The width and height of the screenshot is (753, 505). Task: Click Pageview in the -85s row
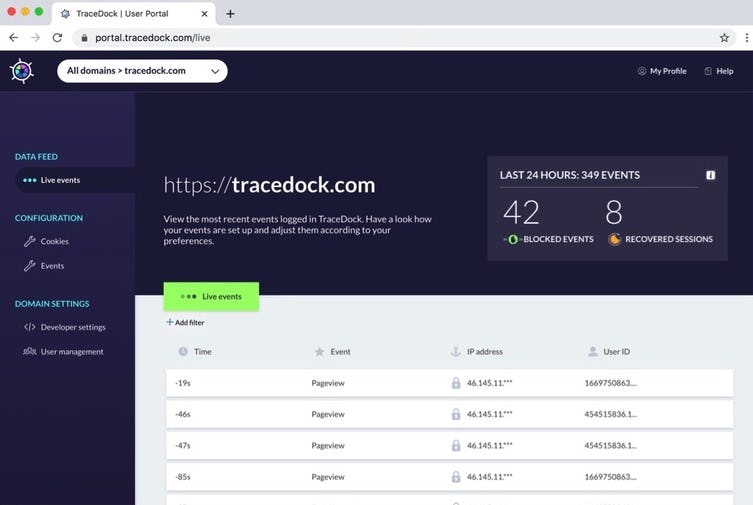[328, 477]
